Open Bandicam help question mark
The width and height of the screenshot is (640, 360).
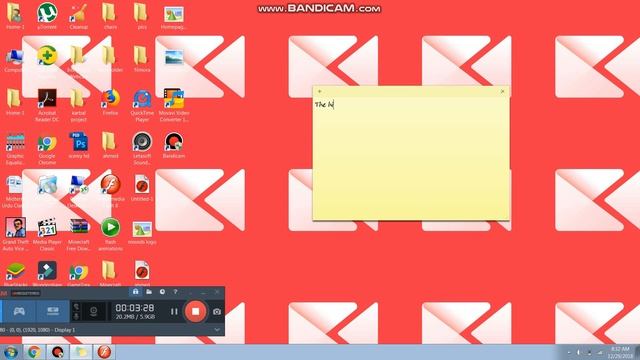pyautogui.click(x=175, y=291)
